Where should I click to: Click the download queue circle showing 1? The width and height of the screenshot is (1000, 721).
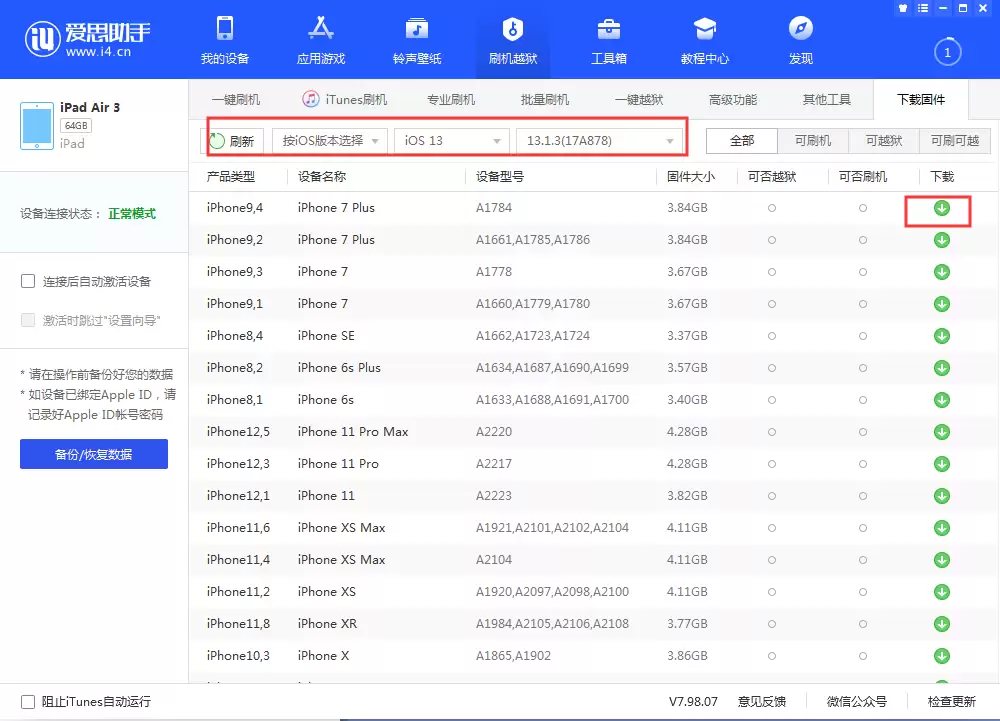click(947, 52)
